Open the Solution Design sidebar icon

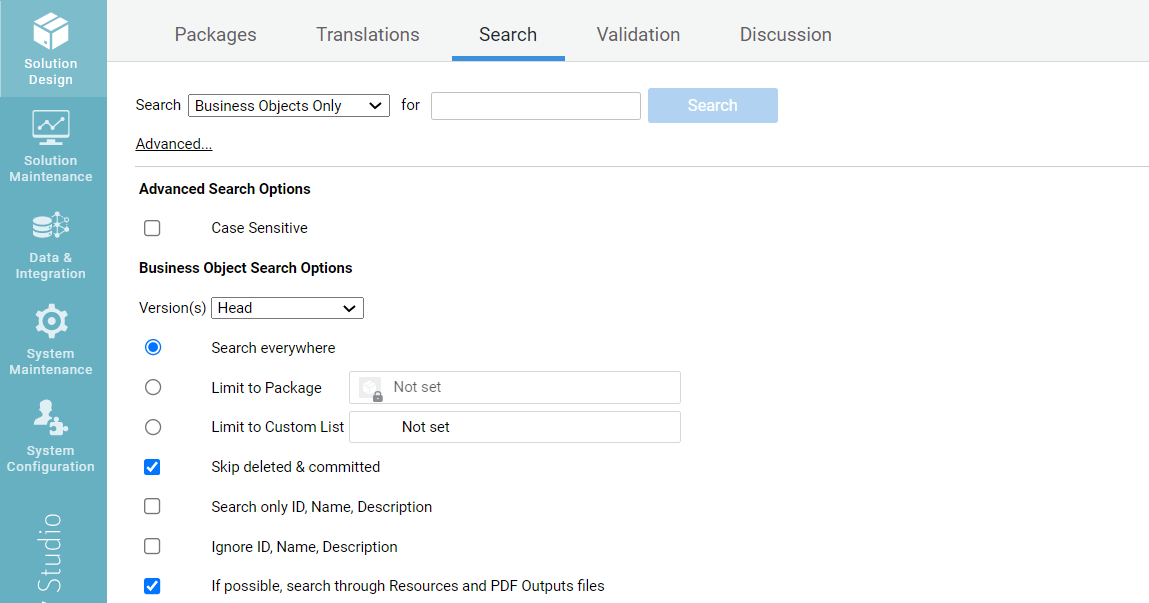[x=50, y=32]
